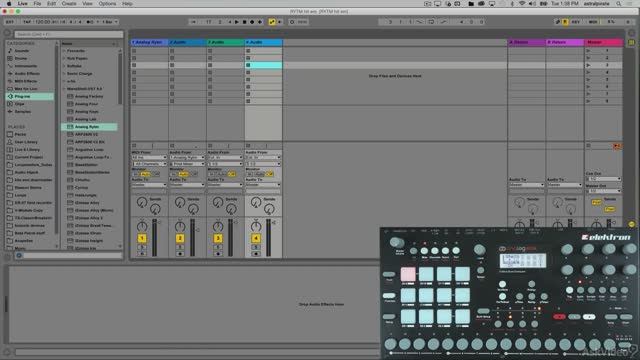Image resolution: width=640 pixels, height=360 pixels.
Task: Toggle the yellow automation arm button
Action: 272,22
